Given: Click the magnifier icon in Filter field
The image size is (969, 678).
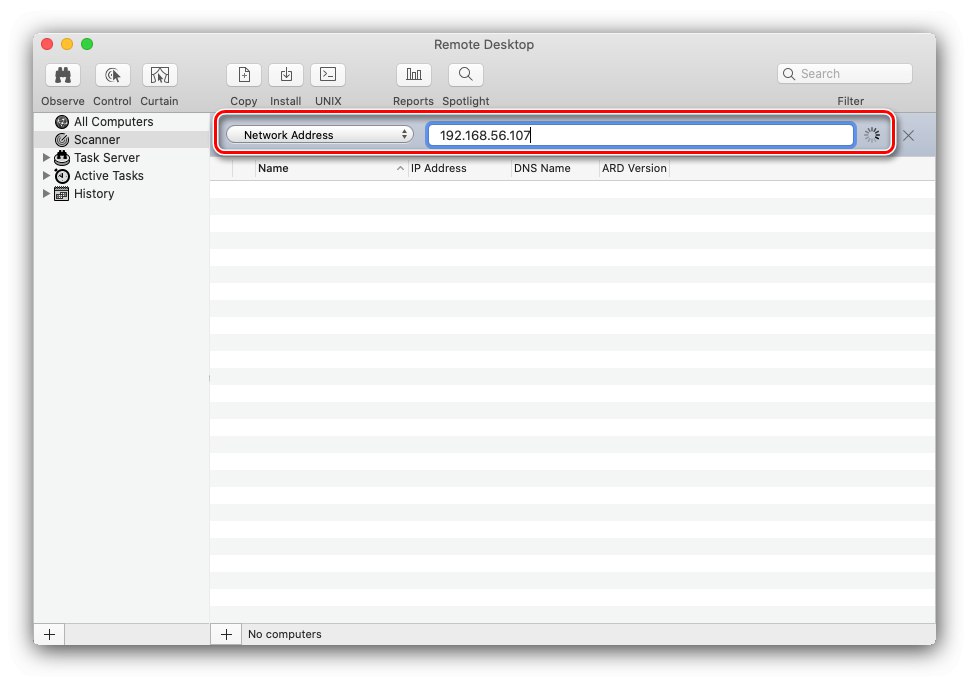Looking at the screenshot, I should [789, 74].
